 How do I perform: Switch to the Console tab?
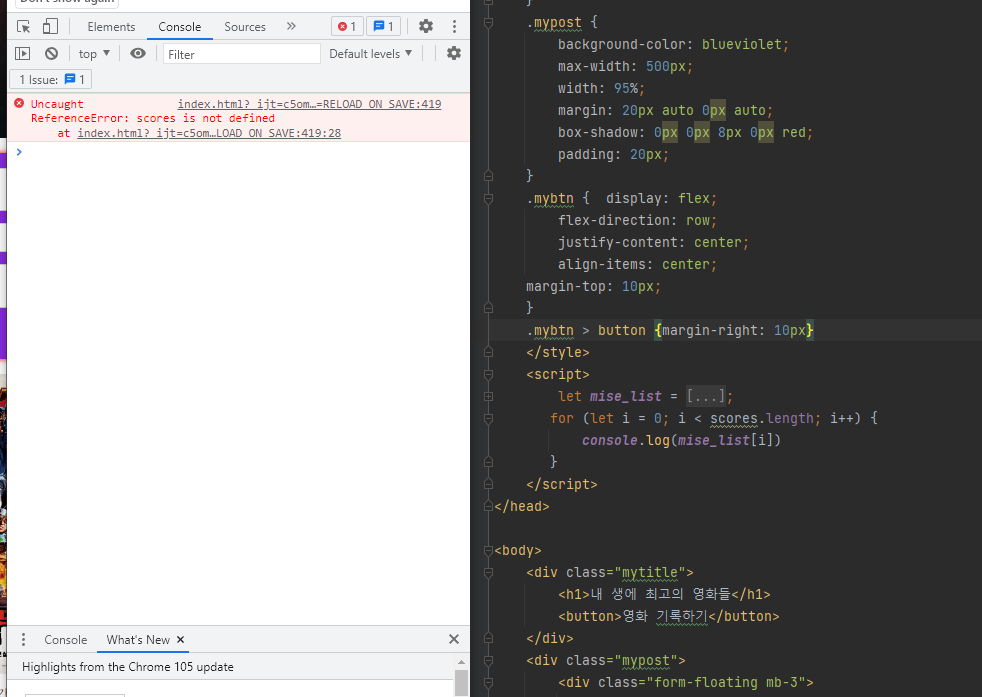pyautogui.click(x=180, y=27)
